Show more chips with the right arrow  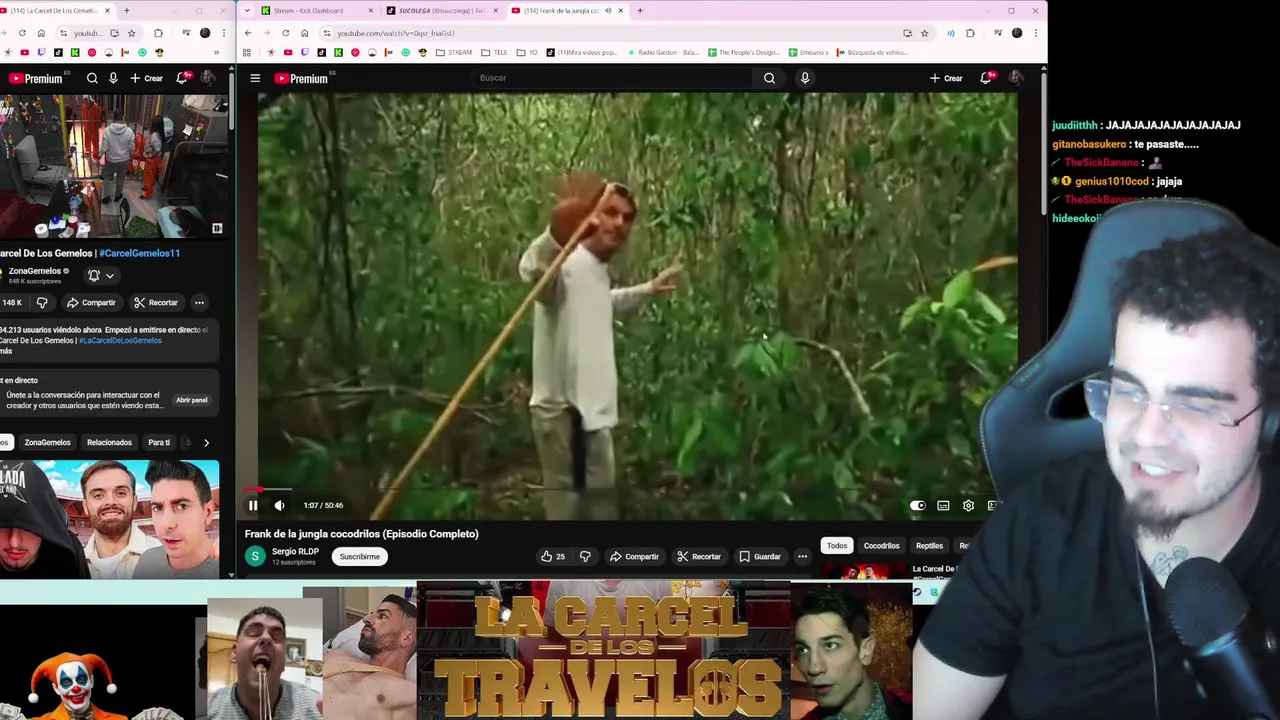206,442
